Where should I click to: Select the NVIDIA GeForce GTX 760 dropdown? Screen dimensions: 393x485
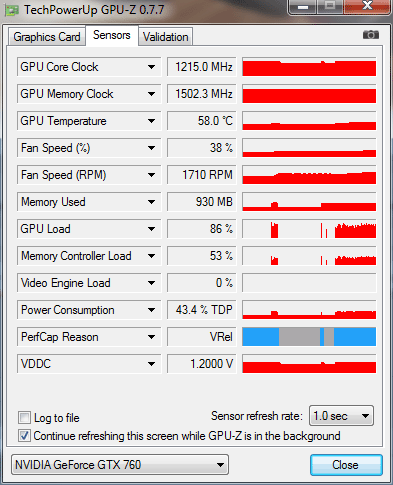(120, 464)
